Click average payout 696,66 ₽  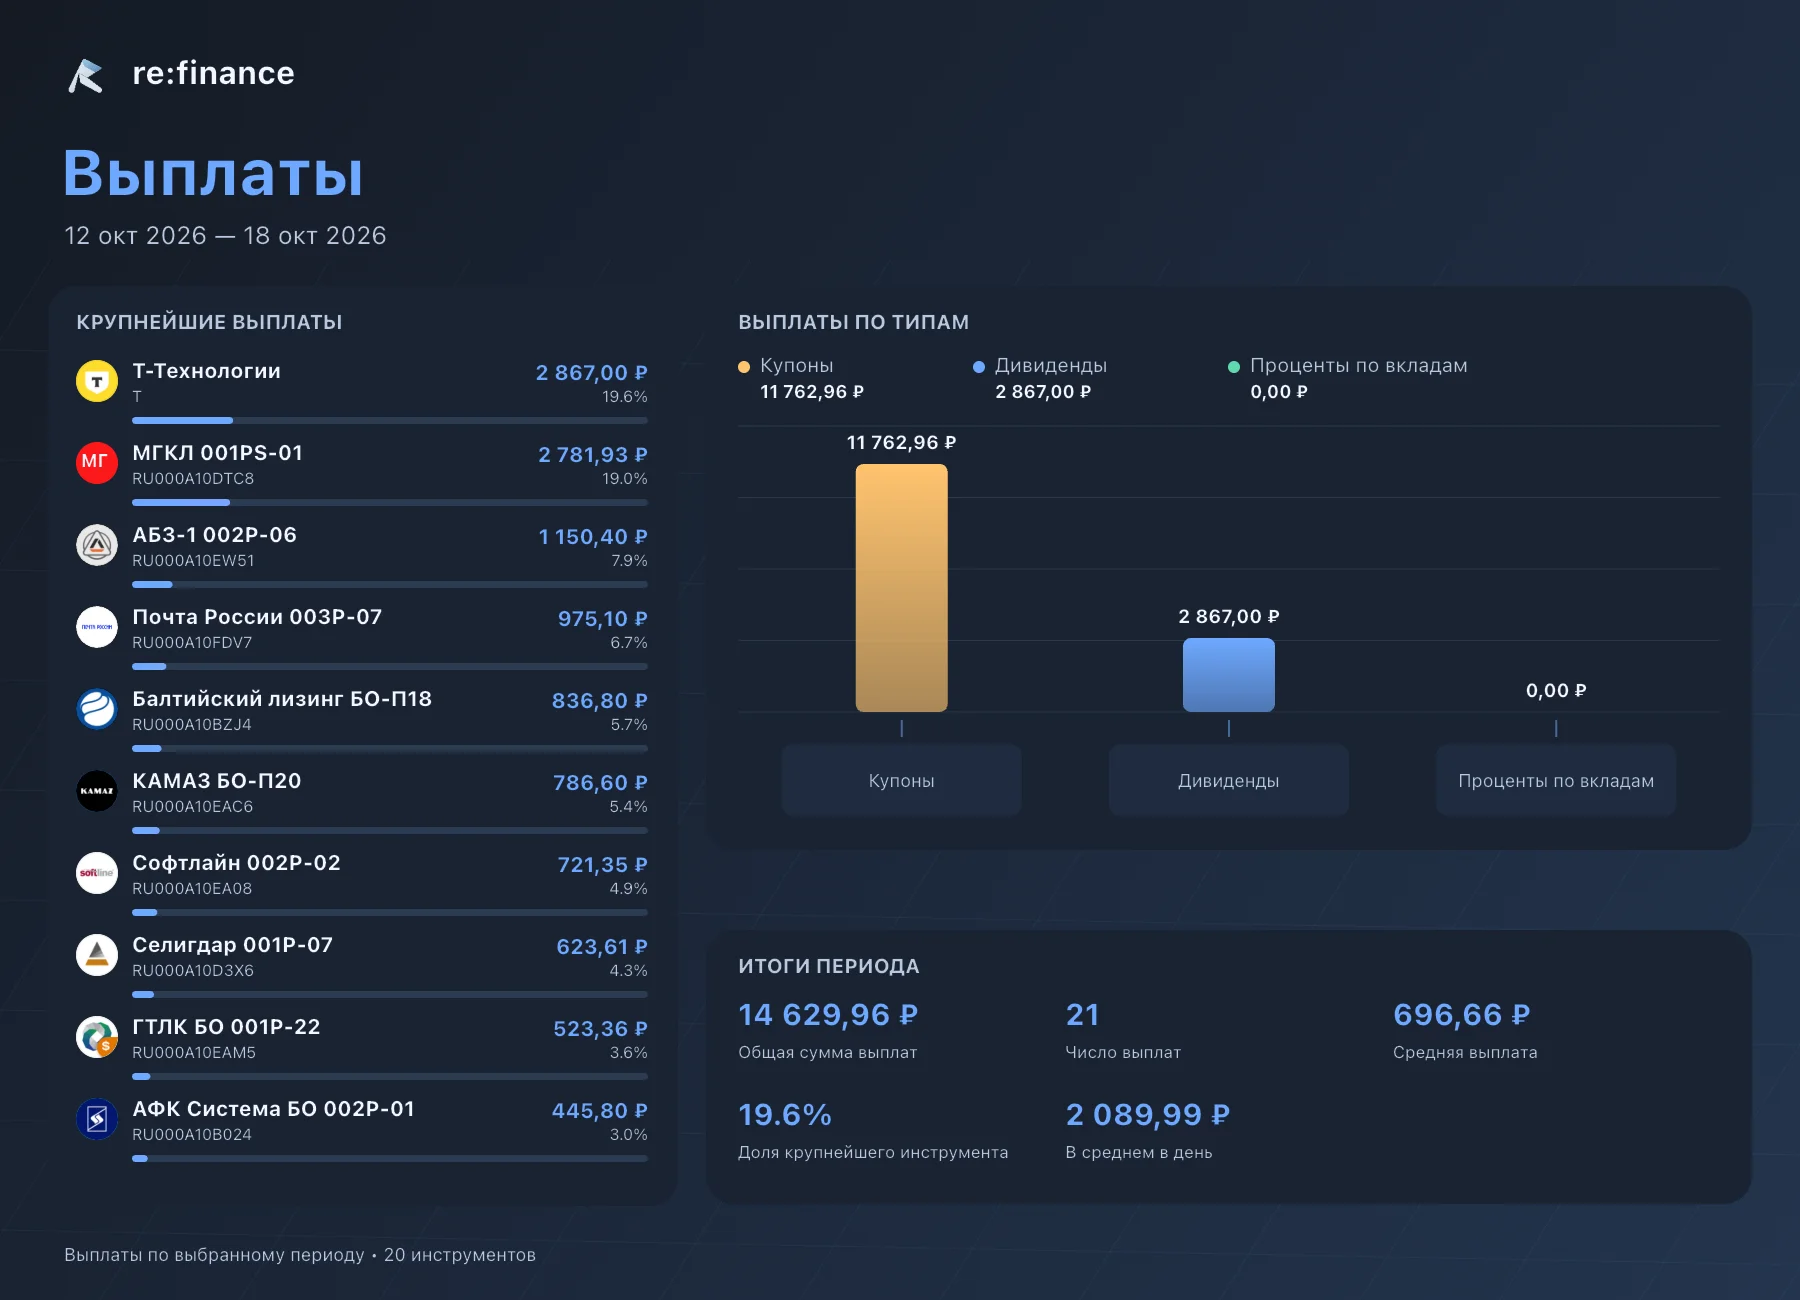[x=1462, y=1015]
